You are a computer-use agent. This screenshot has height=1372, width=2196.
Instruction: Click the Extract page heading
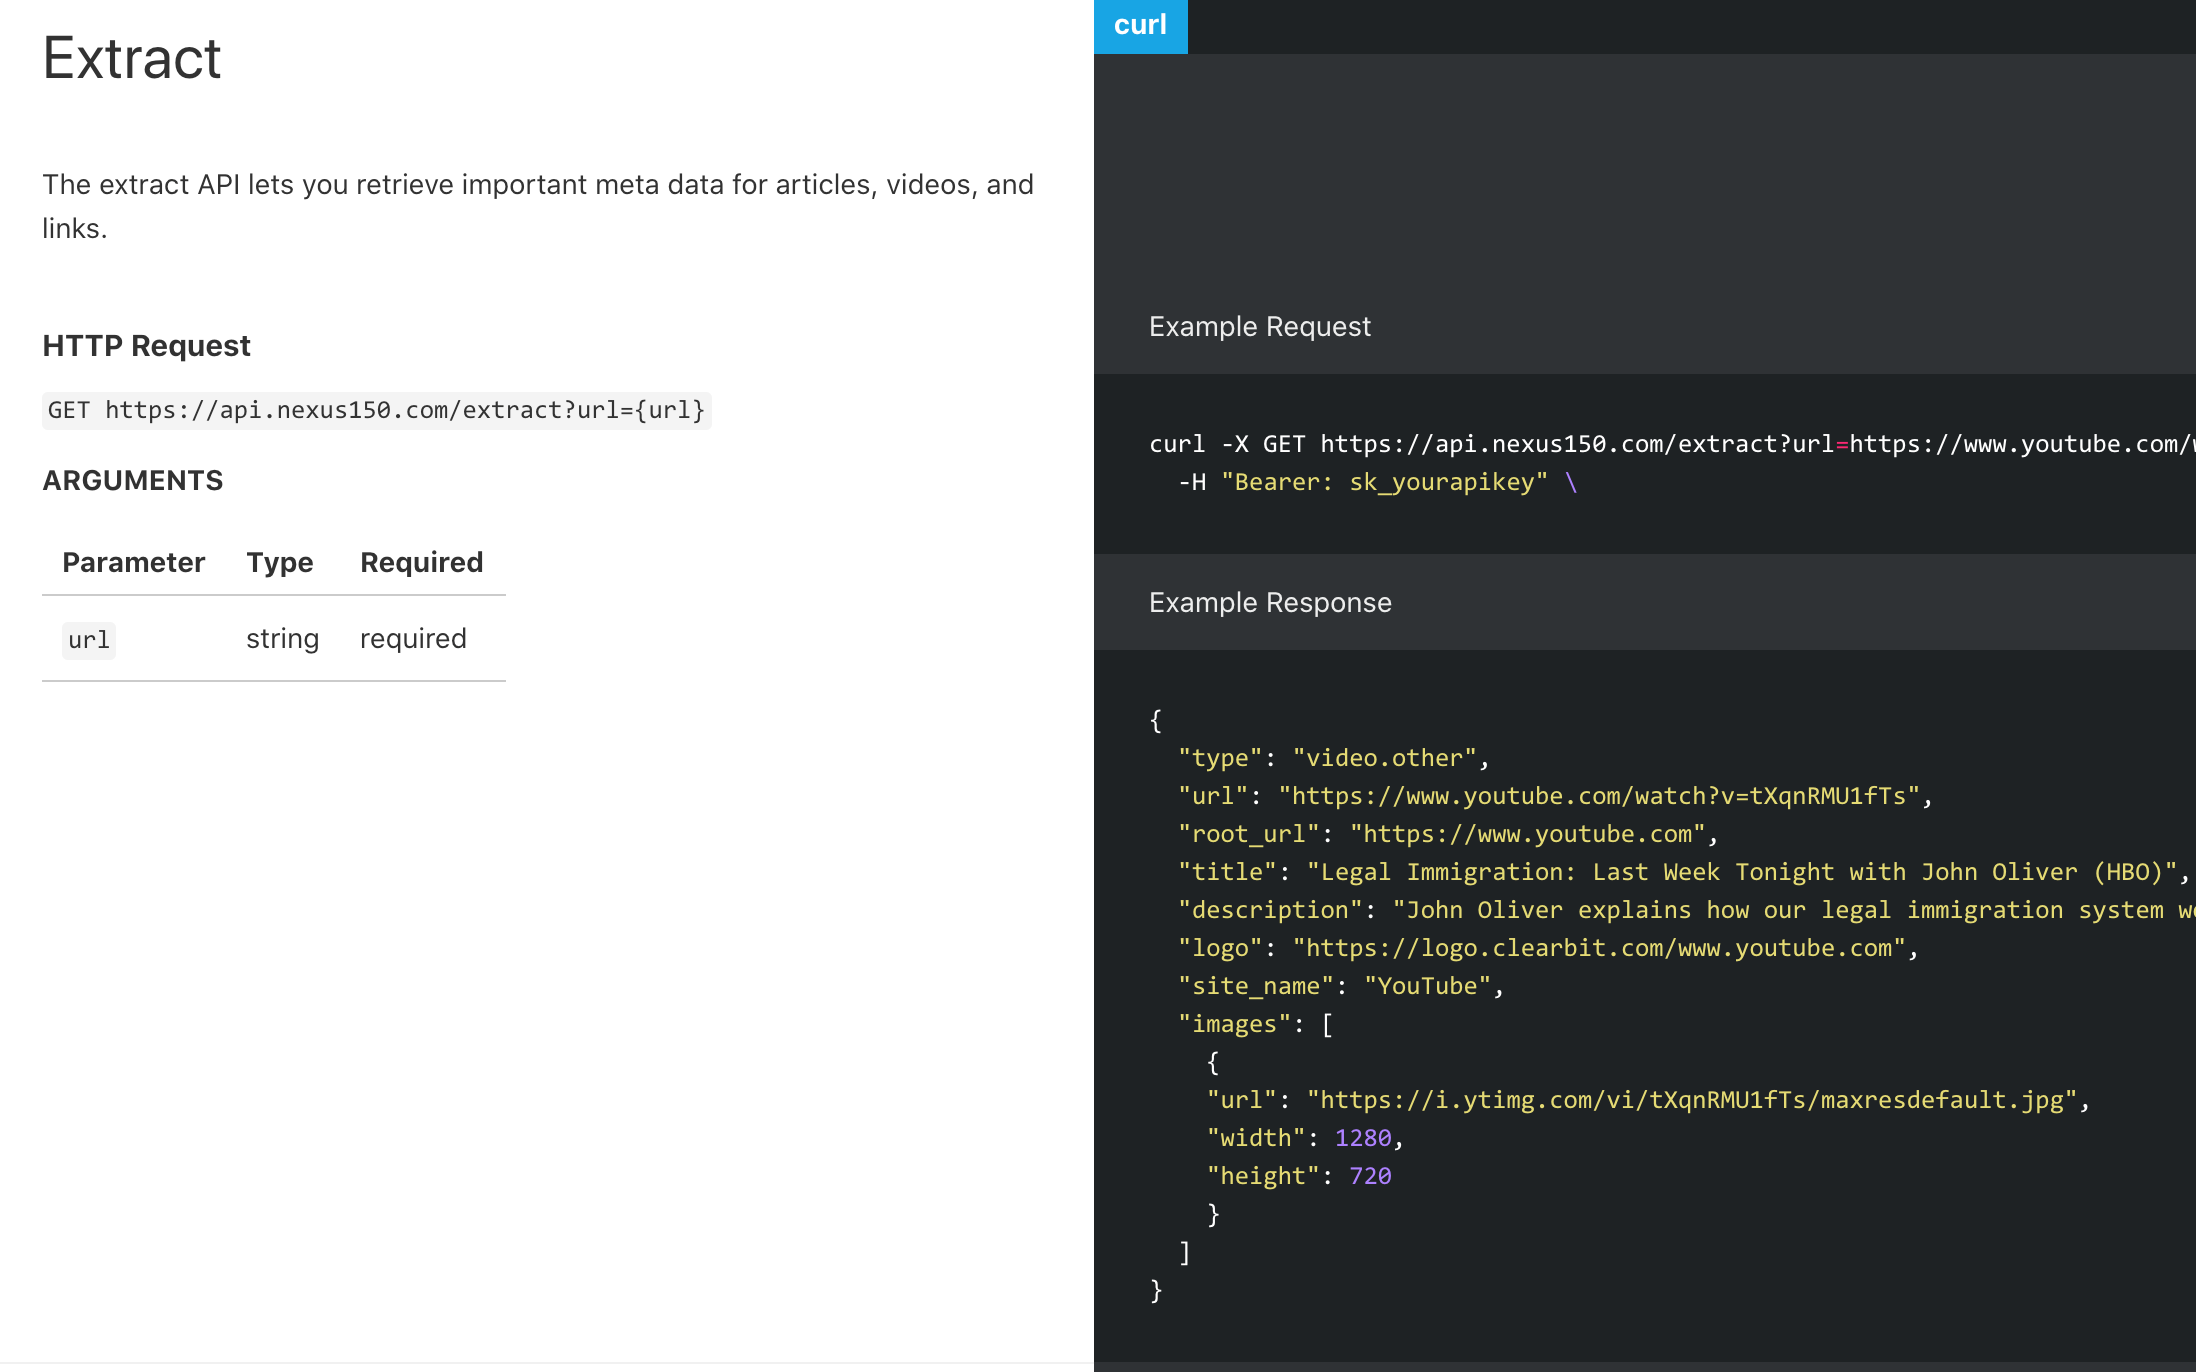tap(132, 58)
